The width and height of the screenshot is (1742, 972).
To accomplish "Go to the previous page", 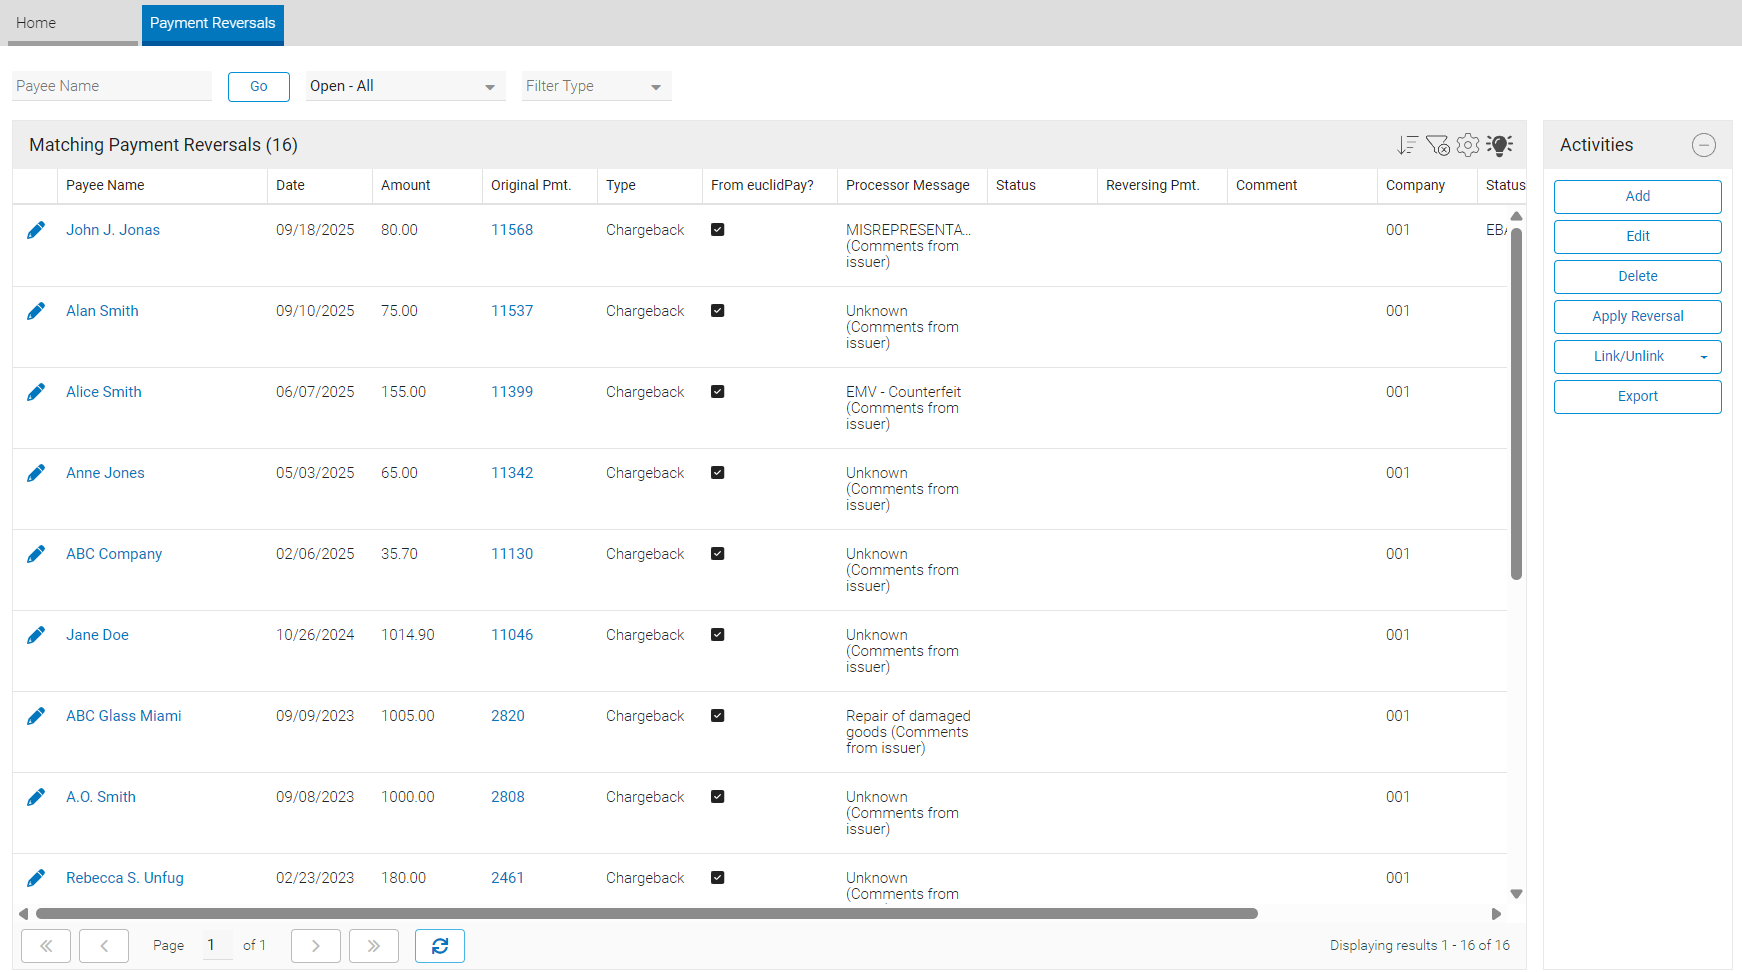I will pyautogui.click(x=104, y=946).
